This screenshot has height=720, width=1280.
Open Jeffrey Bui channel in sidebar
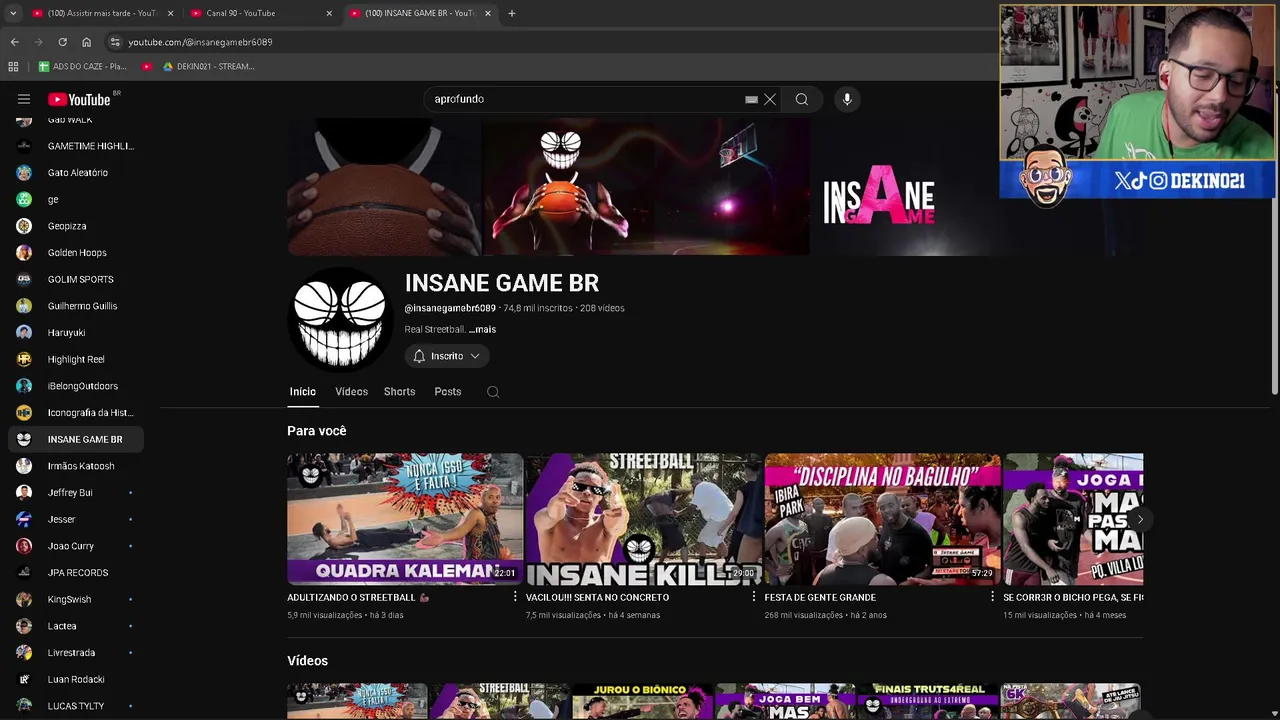[76, 493]
